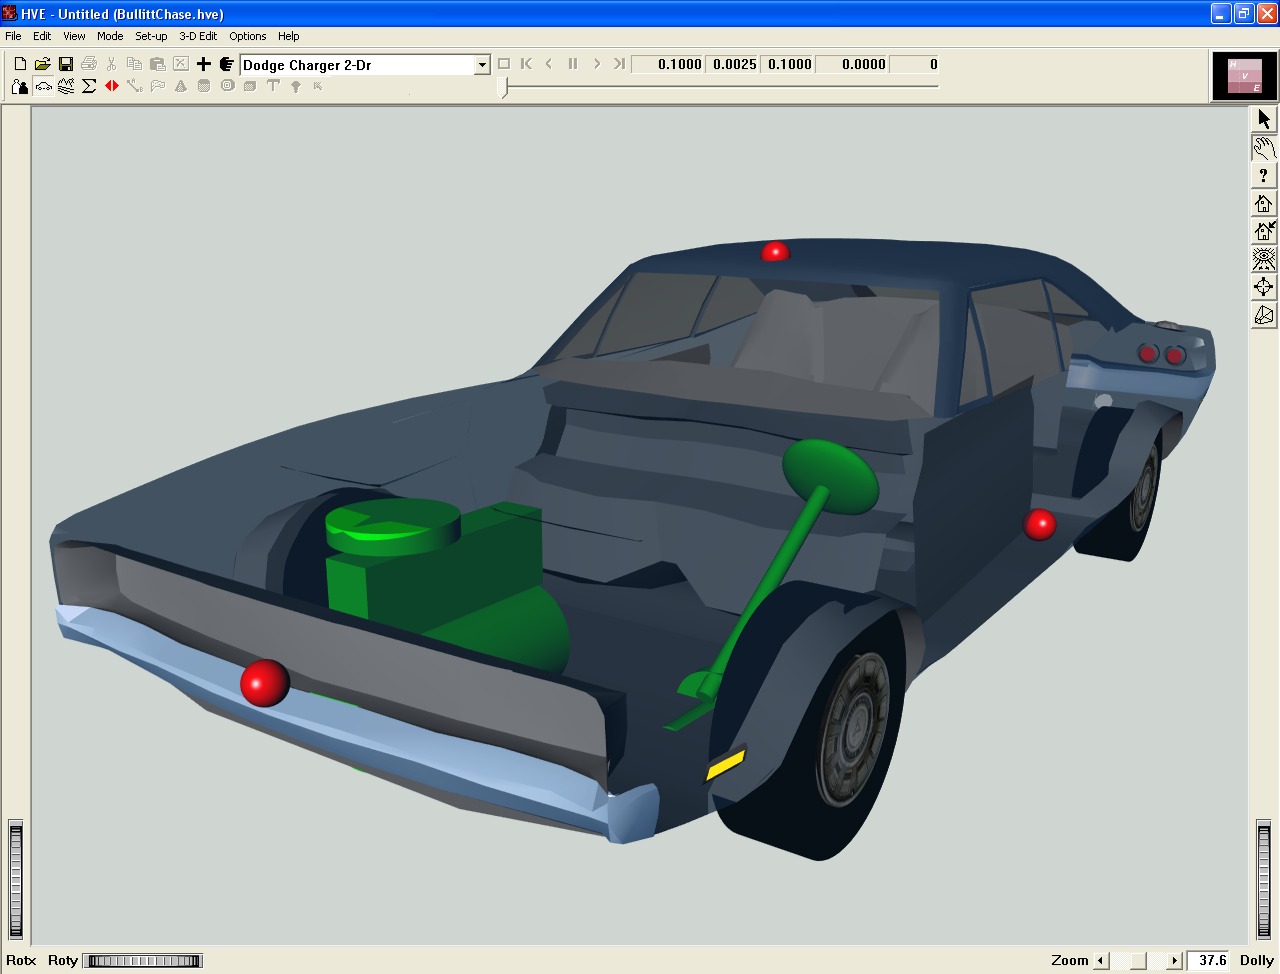Toggle the humans editor mode icon
The width and height of the screenshot is (1280, 974).
click(x=20, y=86)
